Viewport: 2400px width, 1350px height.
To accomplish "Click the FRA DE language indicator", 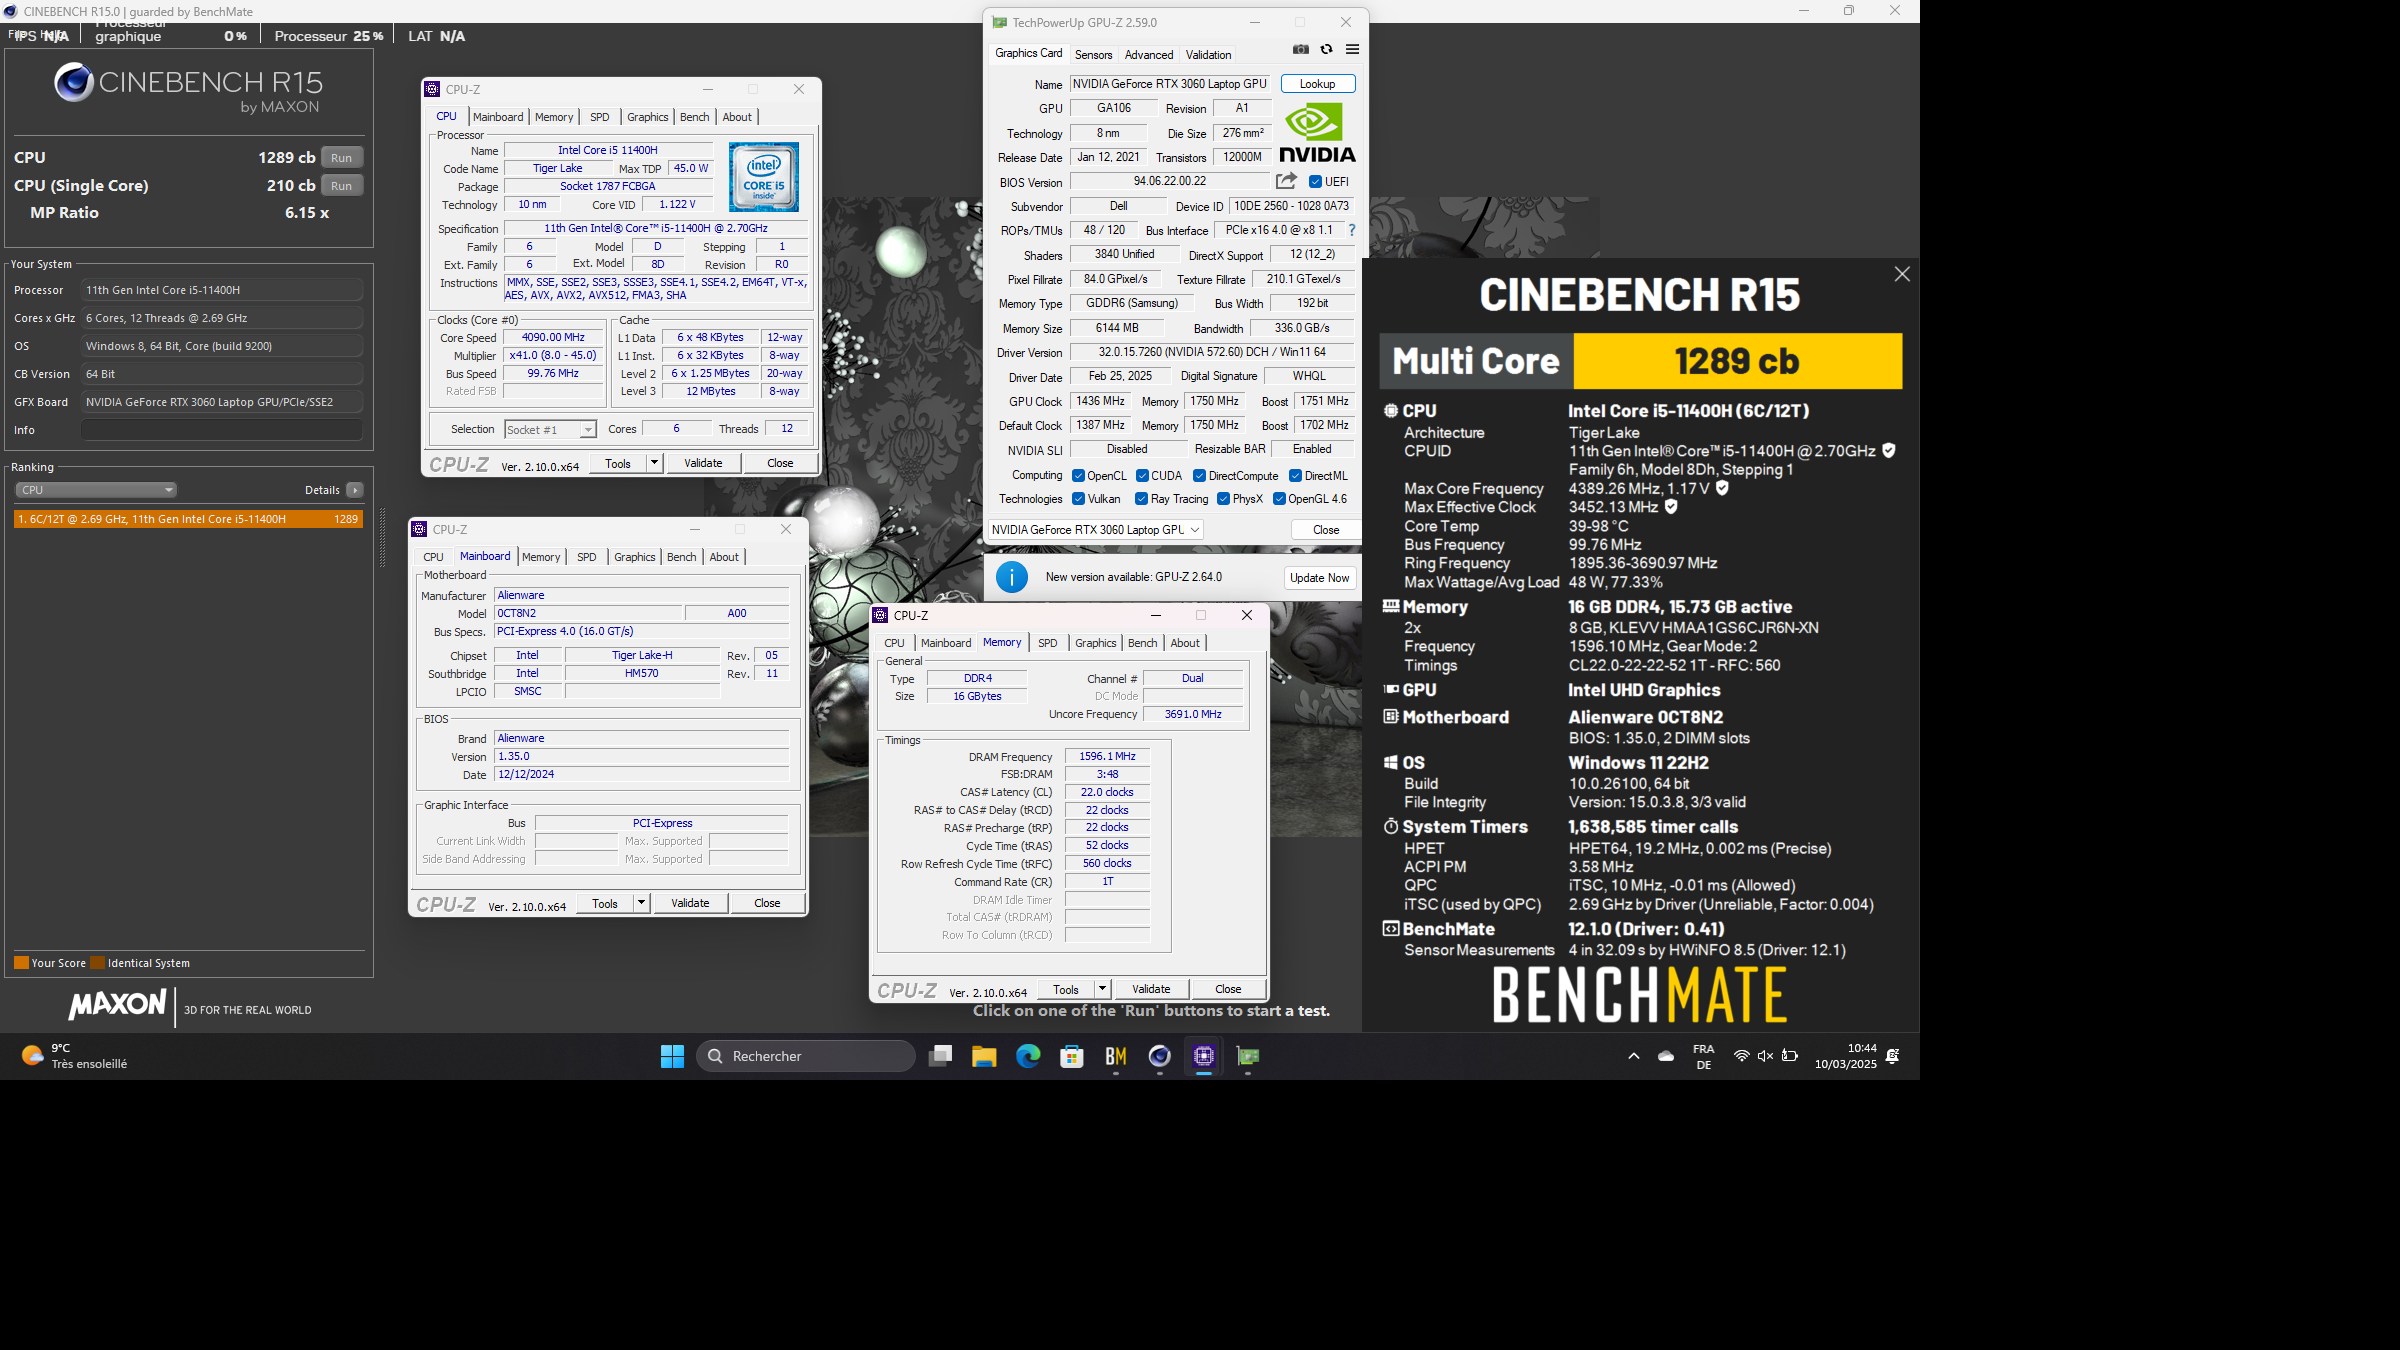I will pos(1703,1056).
